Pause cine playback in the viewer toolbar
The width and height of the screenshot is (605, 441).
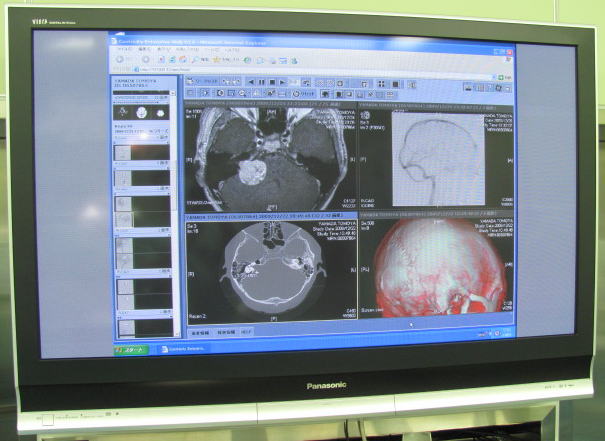[x=262, y=81]
